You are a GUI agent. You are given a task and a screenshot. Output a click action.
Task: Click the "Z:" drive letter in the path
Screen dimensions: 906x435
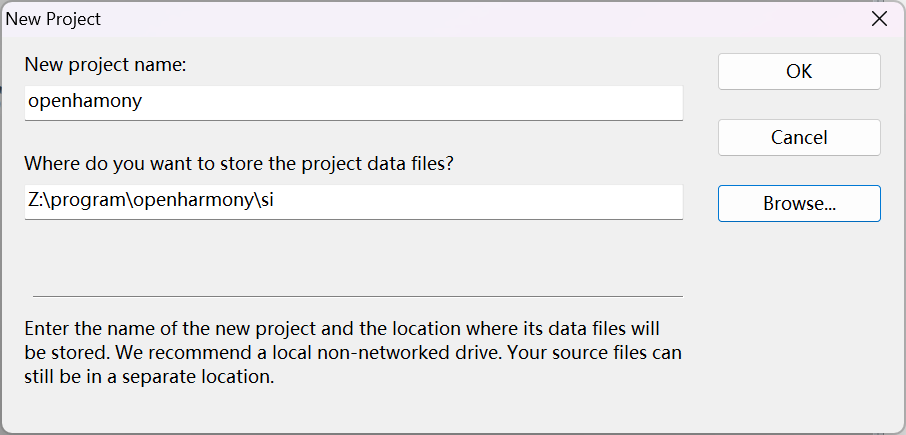point(35,202)
